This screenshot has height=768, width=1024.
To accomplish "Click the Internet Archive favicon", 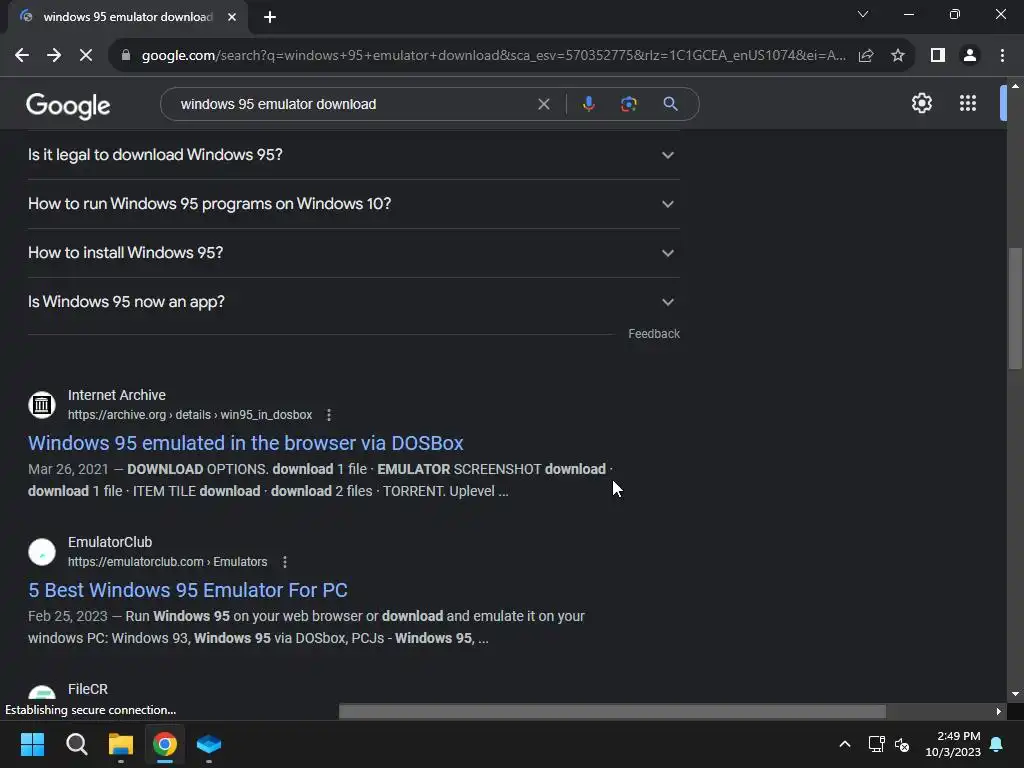I will tap(42, 405).
